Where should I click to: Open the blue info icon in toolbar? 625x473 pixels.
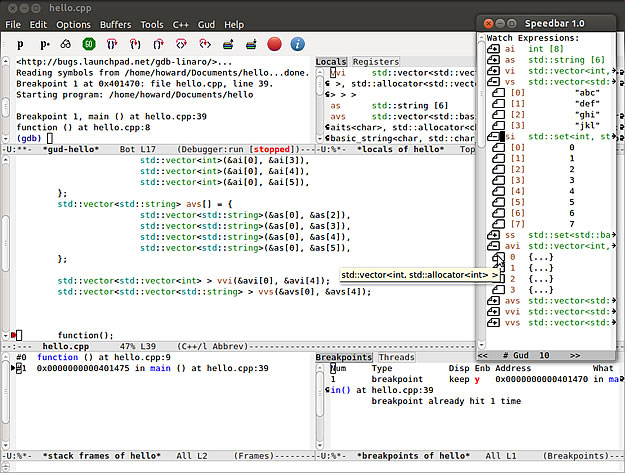[299, 44]
